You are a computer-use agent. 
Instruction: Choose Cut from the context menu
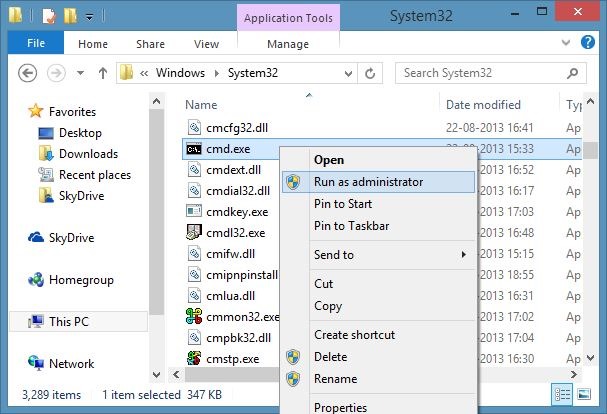[x=378, y=283]
